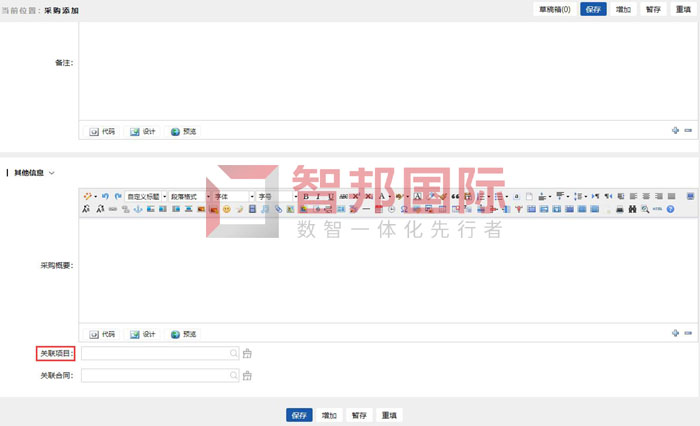Open the 段落格式 dropdown

(190, 196)
